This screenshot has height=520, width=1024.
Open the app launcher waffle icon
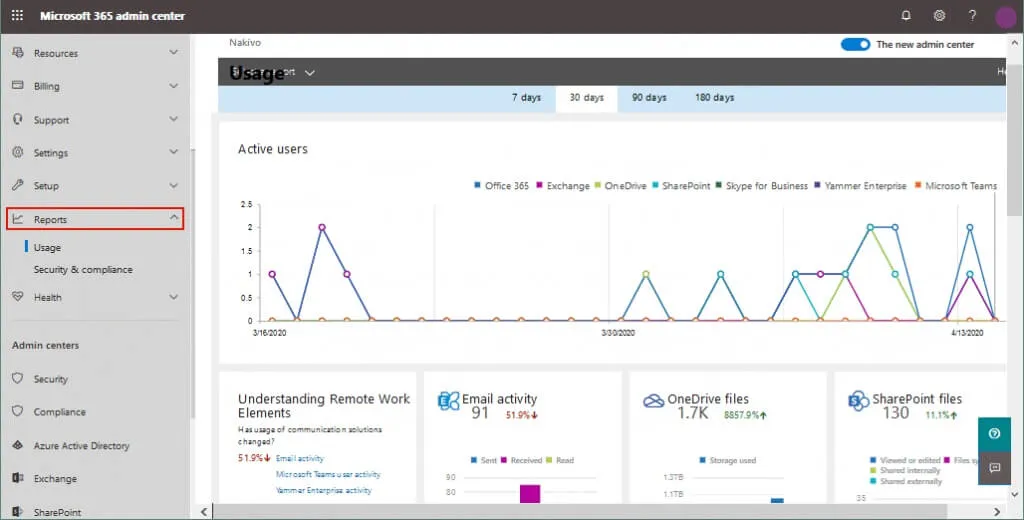(x=17, y=16)
